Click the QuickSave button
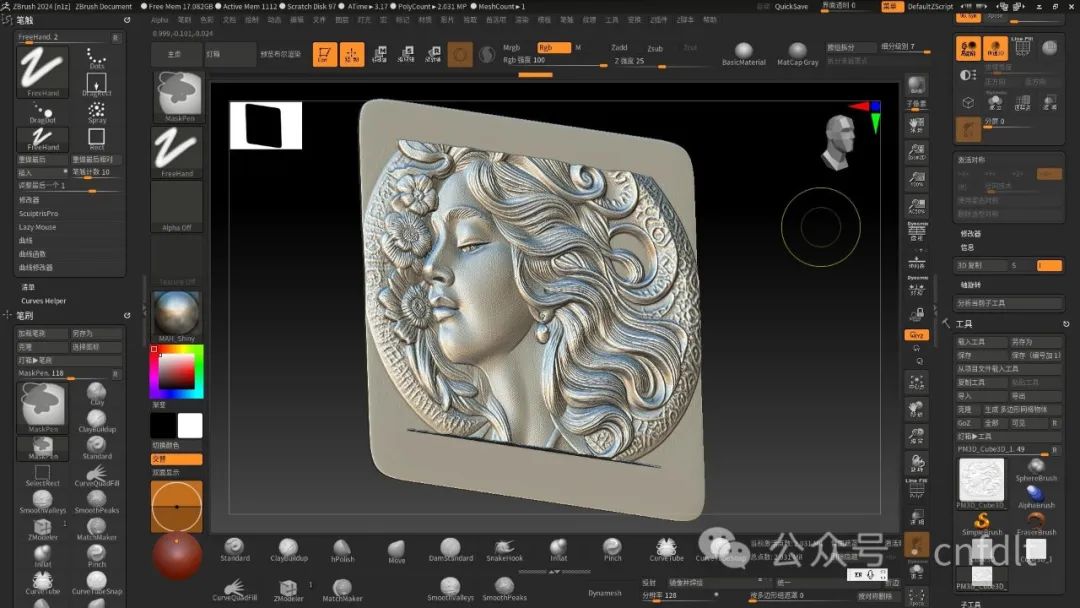This screenshot has width=1080, height=608. coord(791,6)
